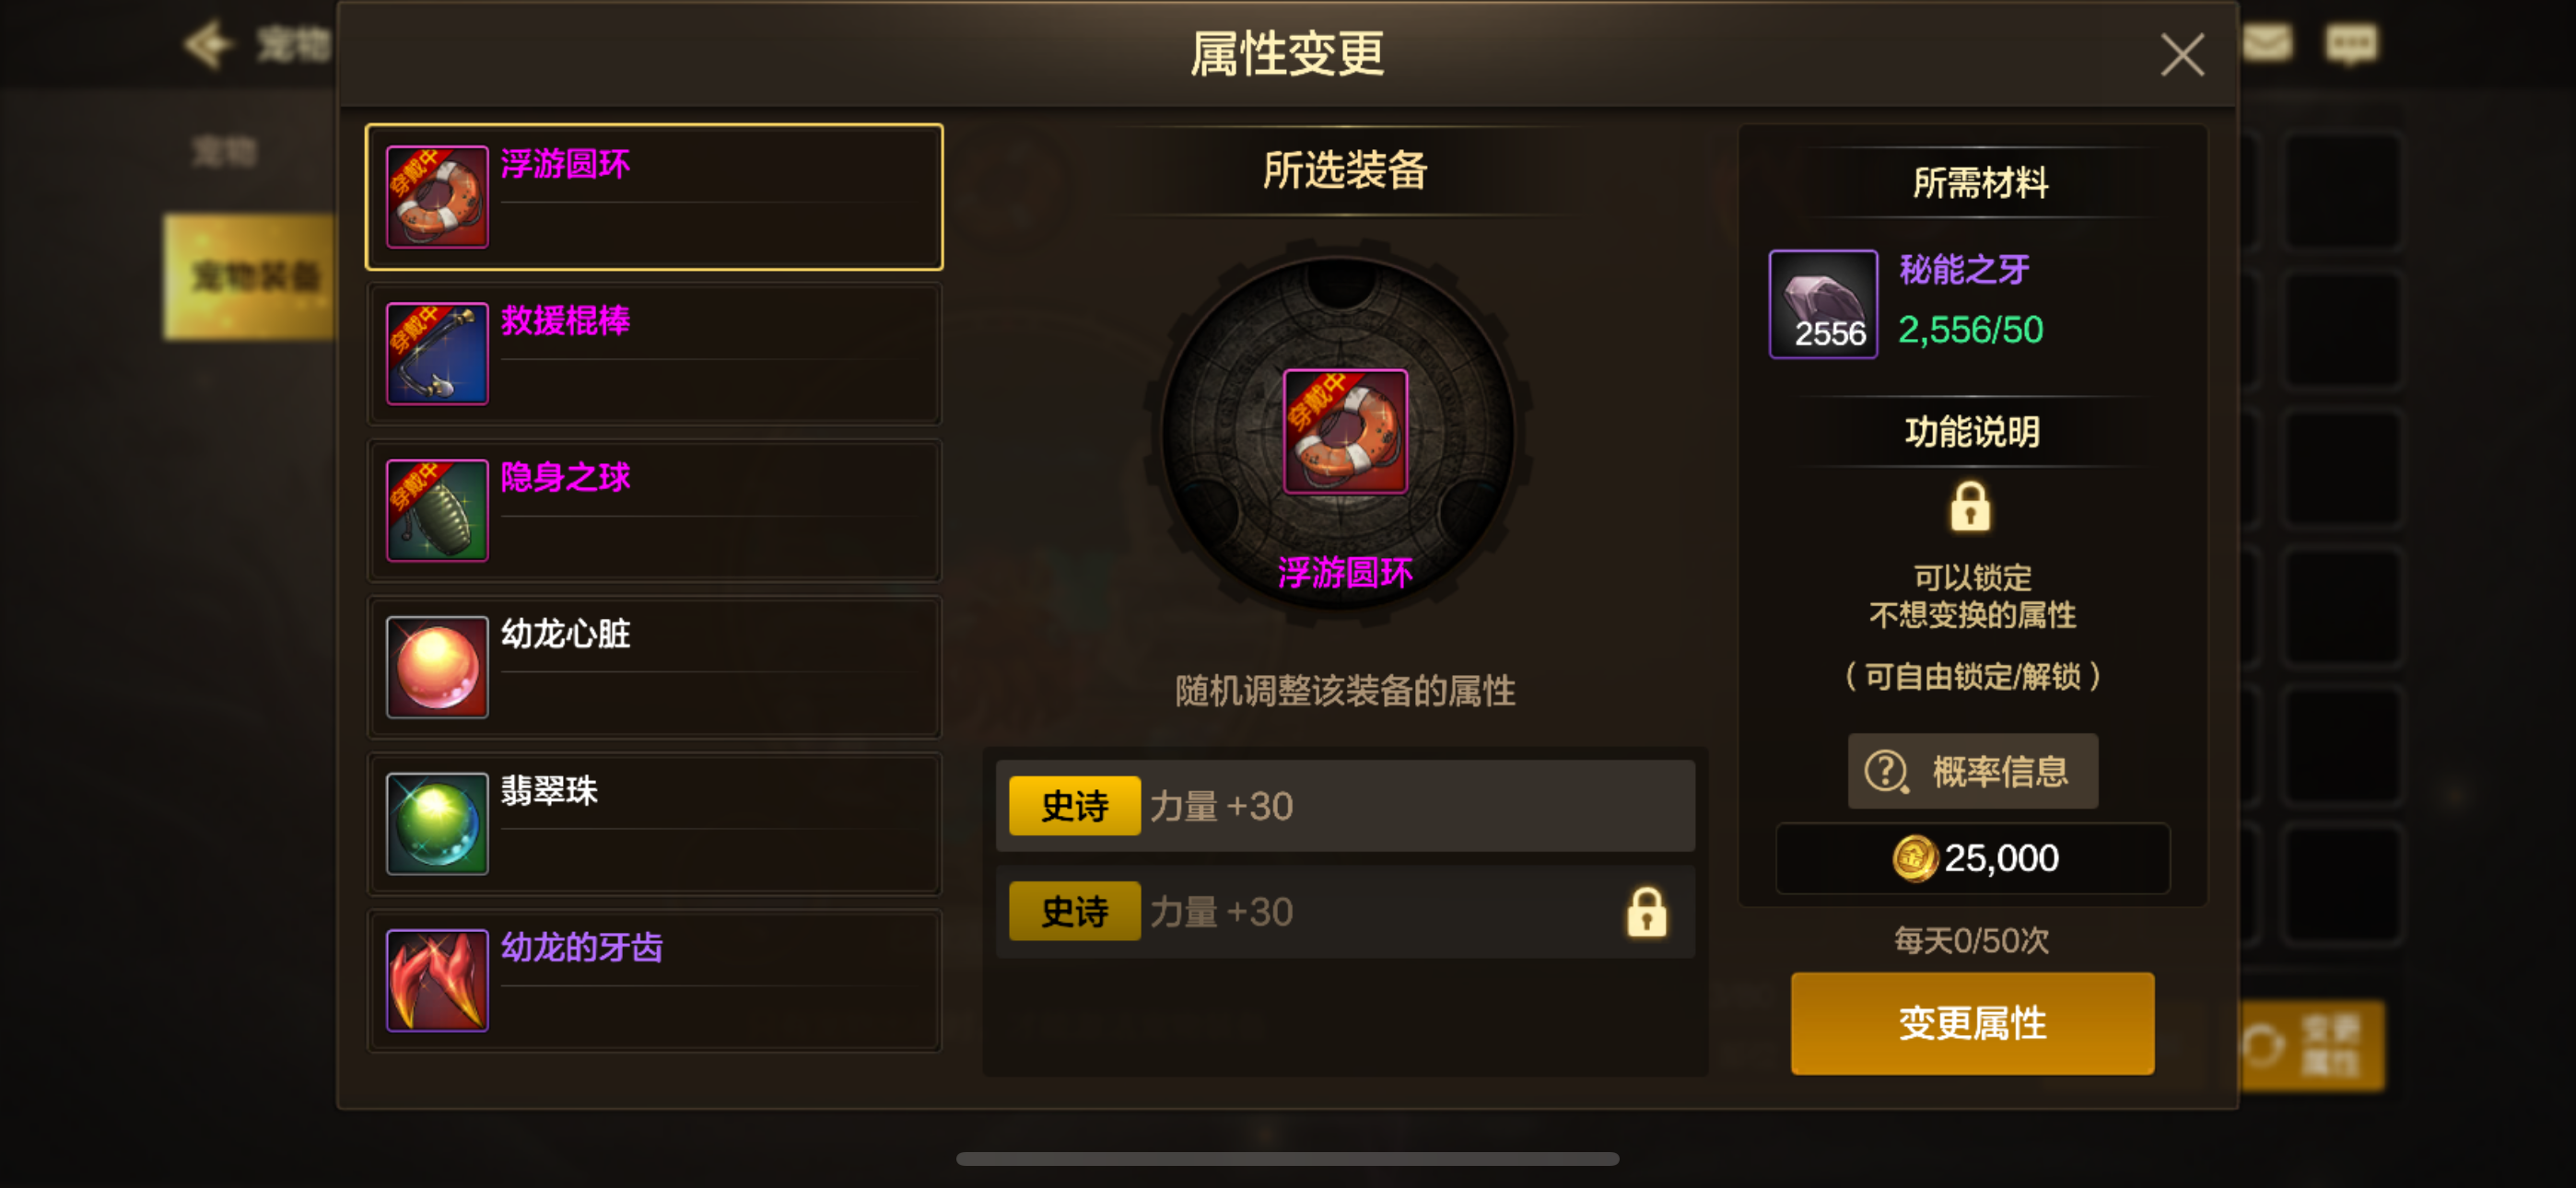Image resolution: width=2576 pixels, height=1188 pixels.
Task: Click the lock icon under 功能说明
Action: 1970,506
